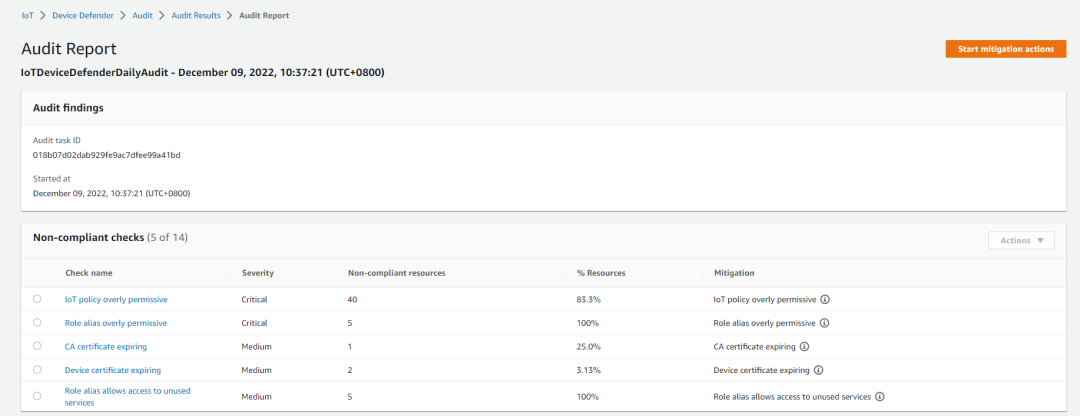
Task: Open the Actions dropdown menu
Action: tap(1020, 240)
